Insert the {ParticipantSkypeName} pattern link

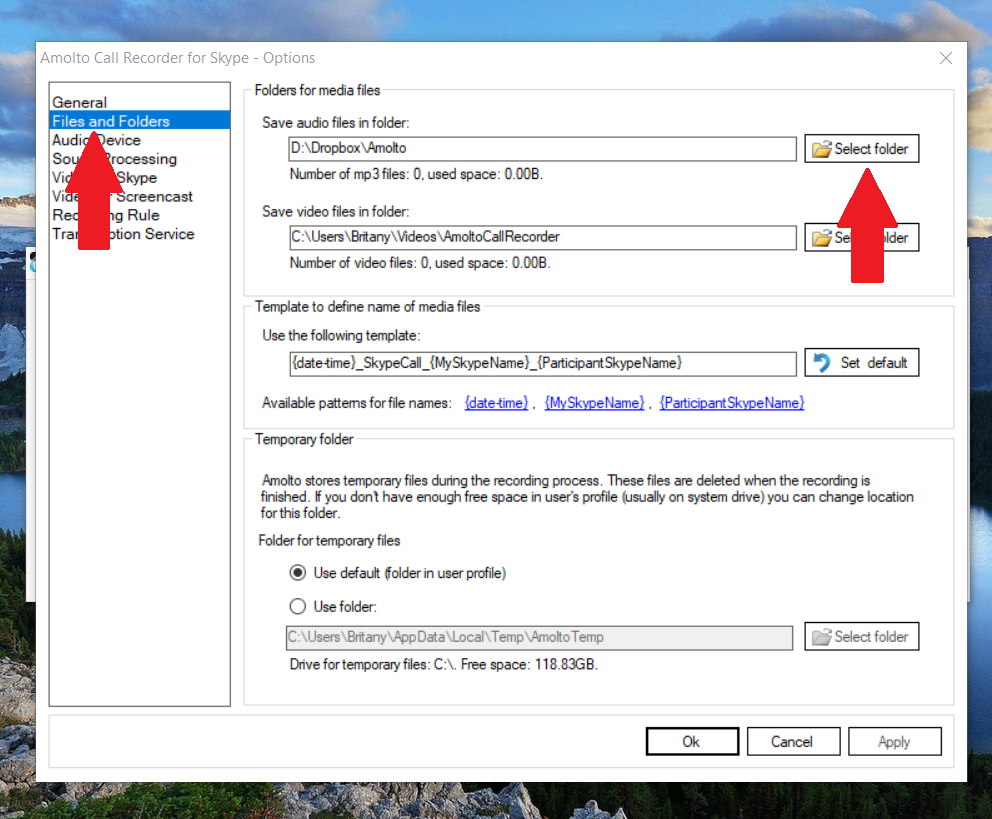click(732, 403)
